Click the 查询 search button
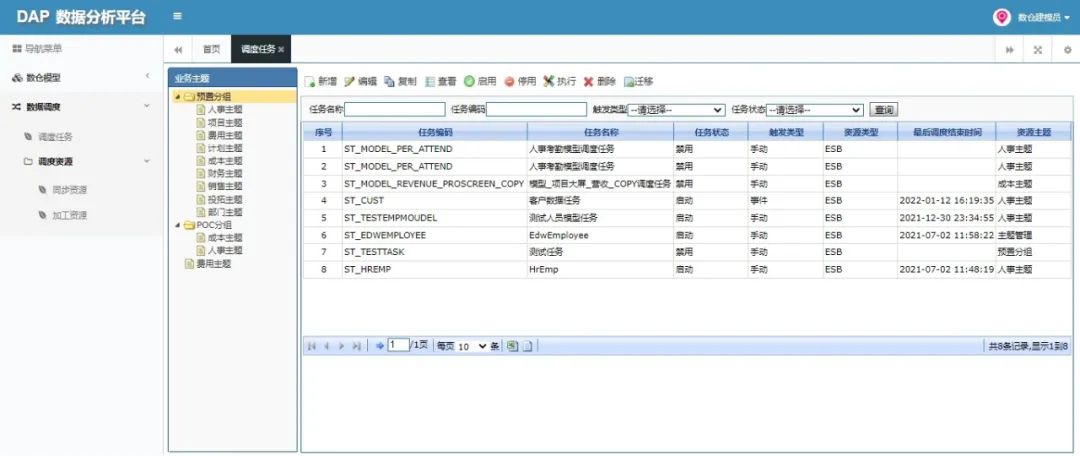Viewport: 1080px width, 456px height. coord(884,110)
